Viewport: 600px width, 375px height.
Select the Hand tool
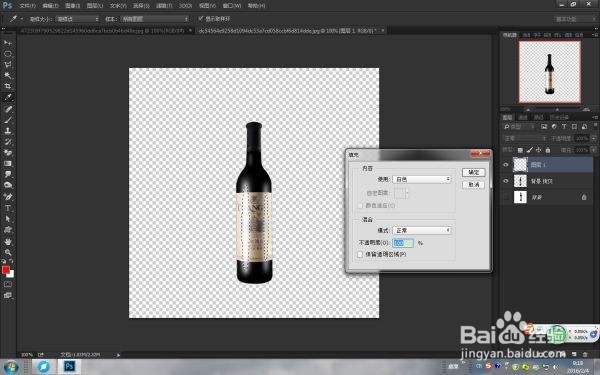pyautogui.click(x=8, y=241)
